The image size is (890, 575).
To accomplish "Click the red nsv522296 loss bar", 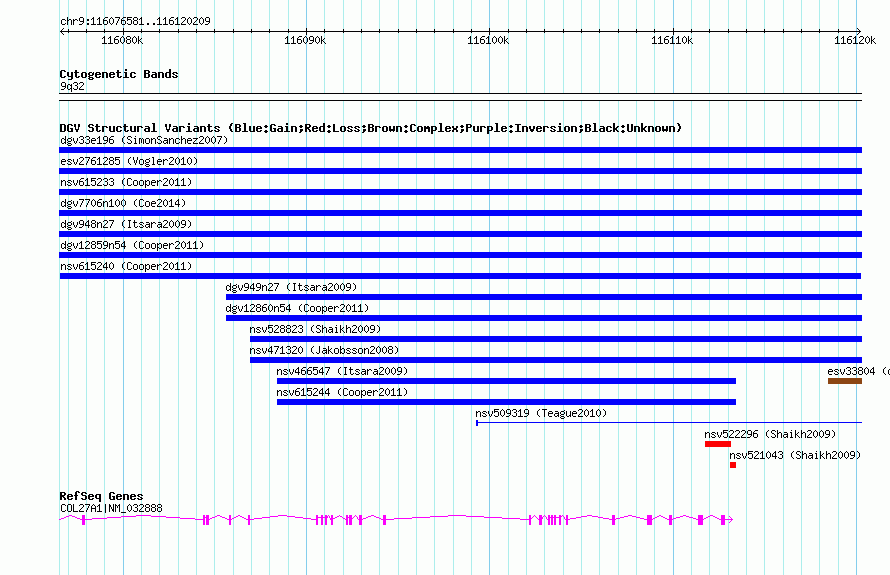I will 717,444.
